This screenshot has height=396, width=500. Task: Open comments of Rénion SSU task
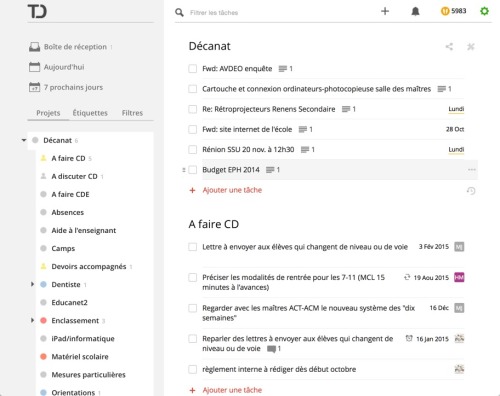(x=308, y=150)
